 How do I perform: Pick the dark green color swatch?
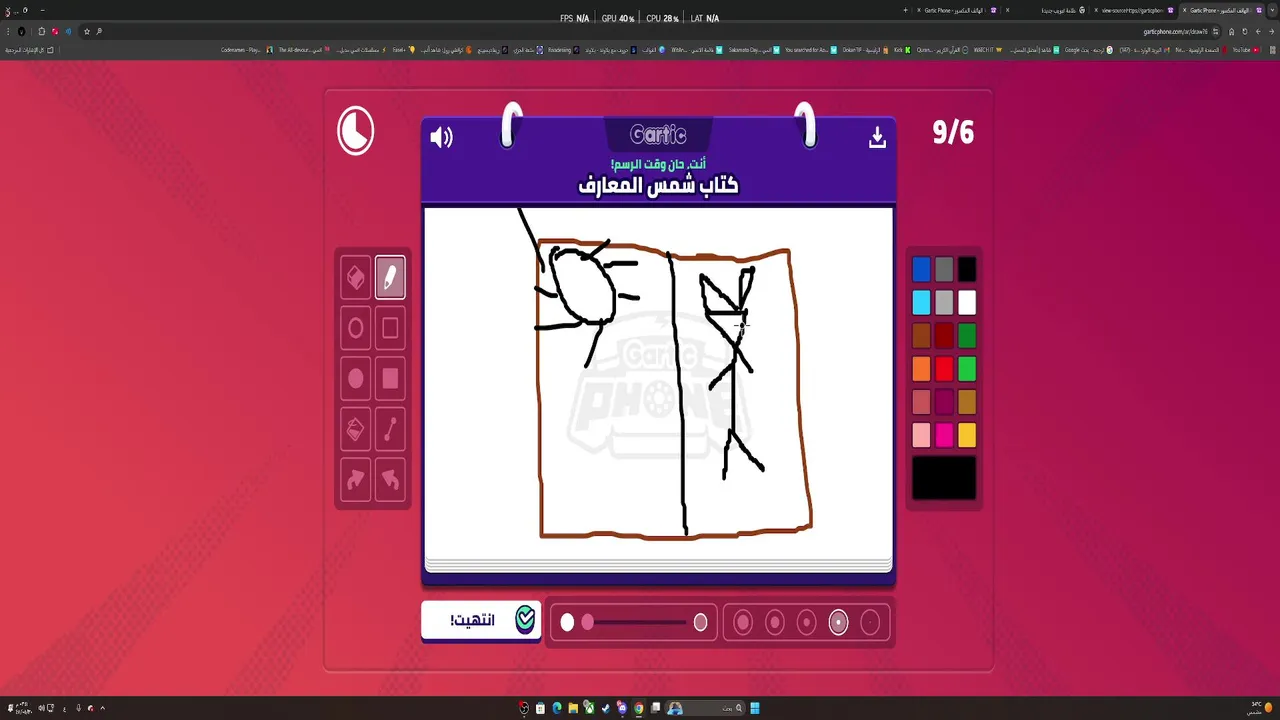click(x=967, y=335)
